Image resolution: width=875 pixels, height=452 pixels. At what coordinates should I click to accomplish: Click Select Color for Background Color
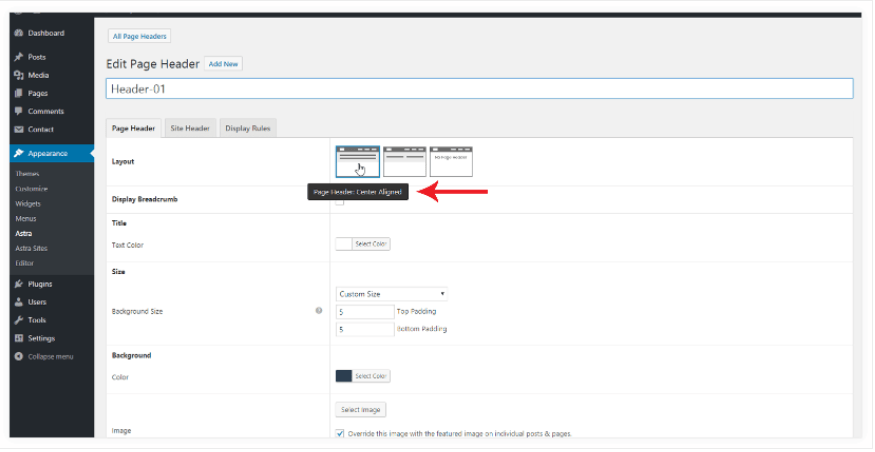[x=371, y=376]
